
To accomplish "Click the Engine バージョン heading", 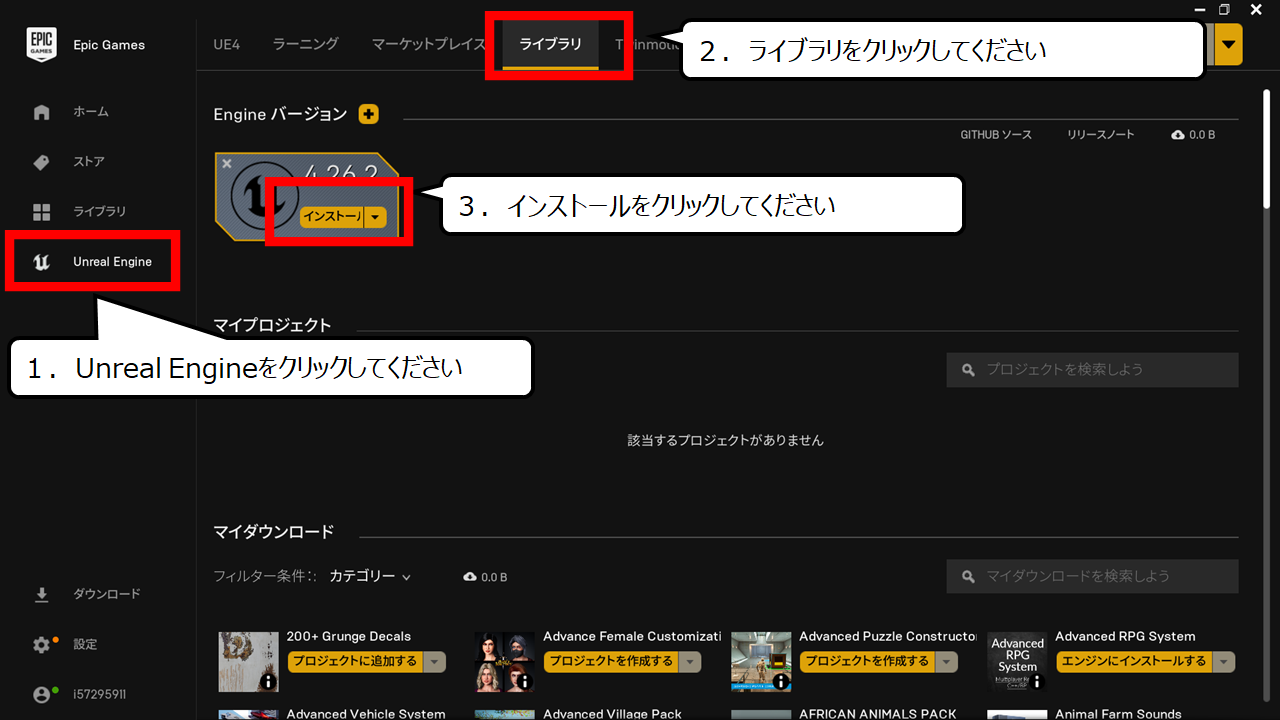I will pyautogui.click(x=280, y=114).
